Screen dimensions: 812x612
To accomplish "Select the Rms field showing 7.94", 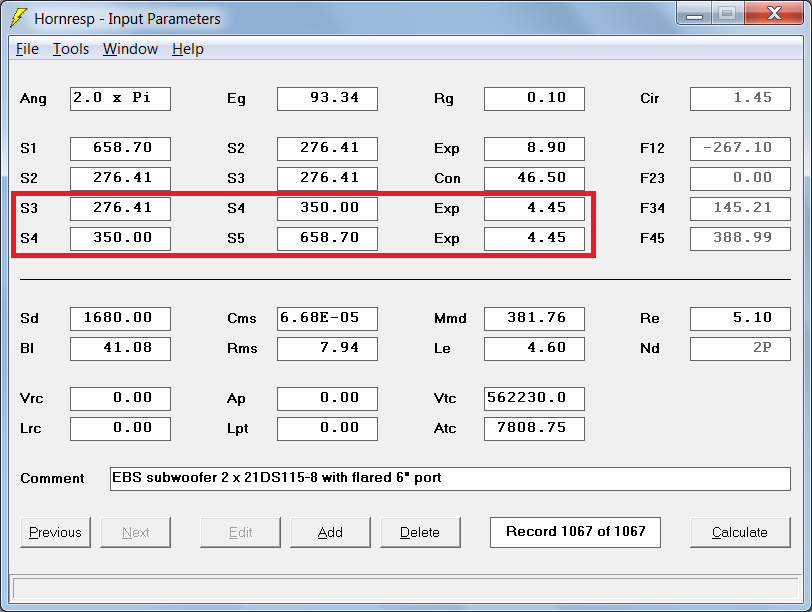I will point(327,349).
